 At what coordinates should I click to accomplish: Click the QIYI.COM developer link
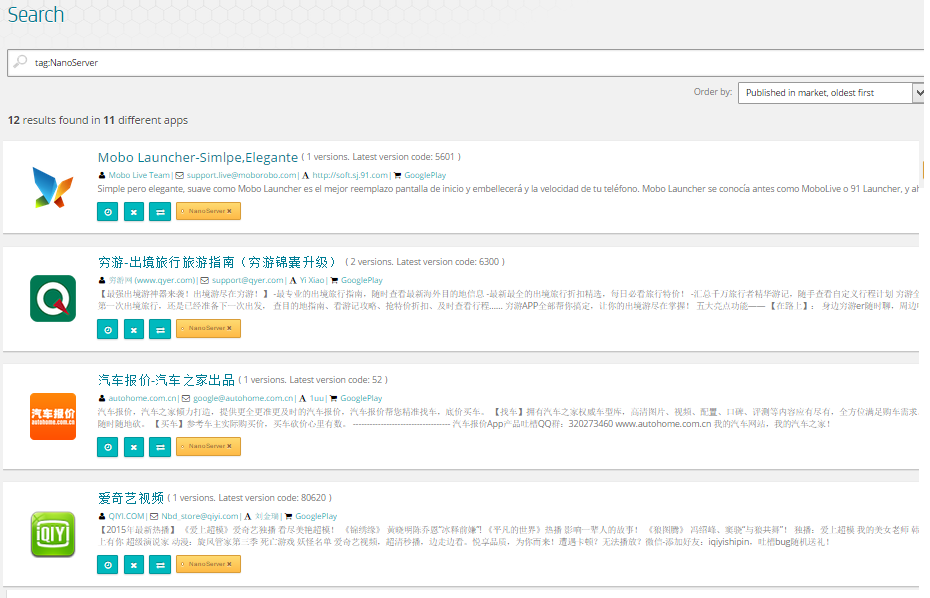tap(126, 516)
